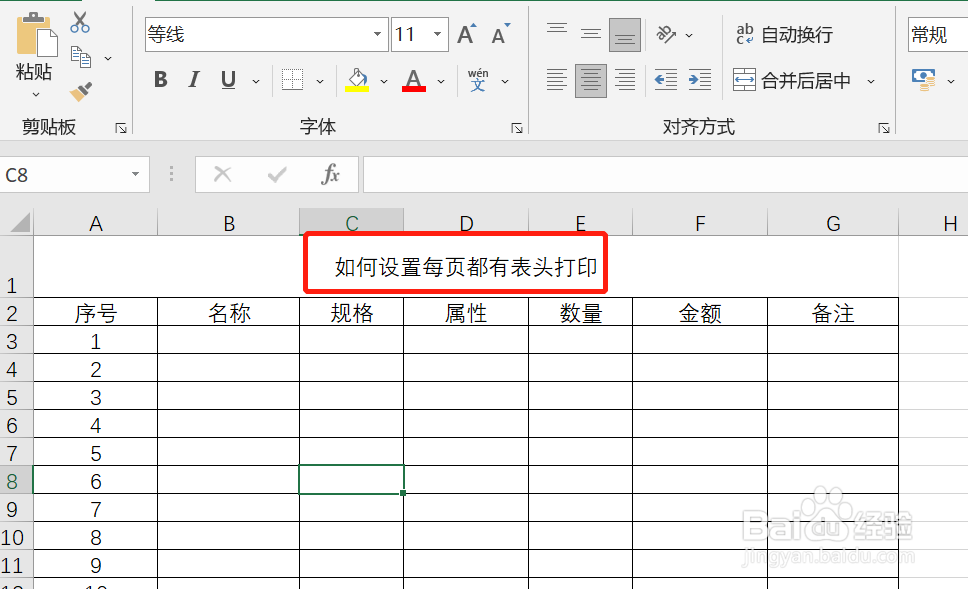Apply left text alignment
The image size is (968, 589).
556,80
